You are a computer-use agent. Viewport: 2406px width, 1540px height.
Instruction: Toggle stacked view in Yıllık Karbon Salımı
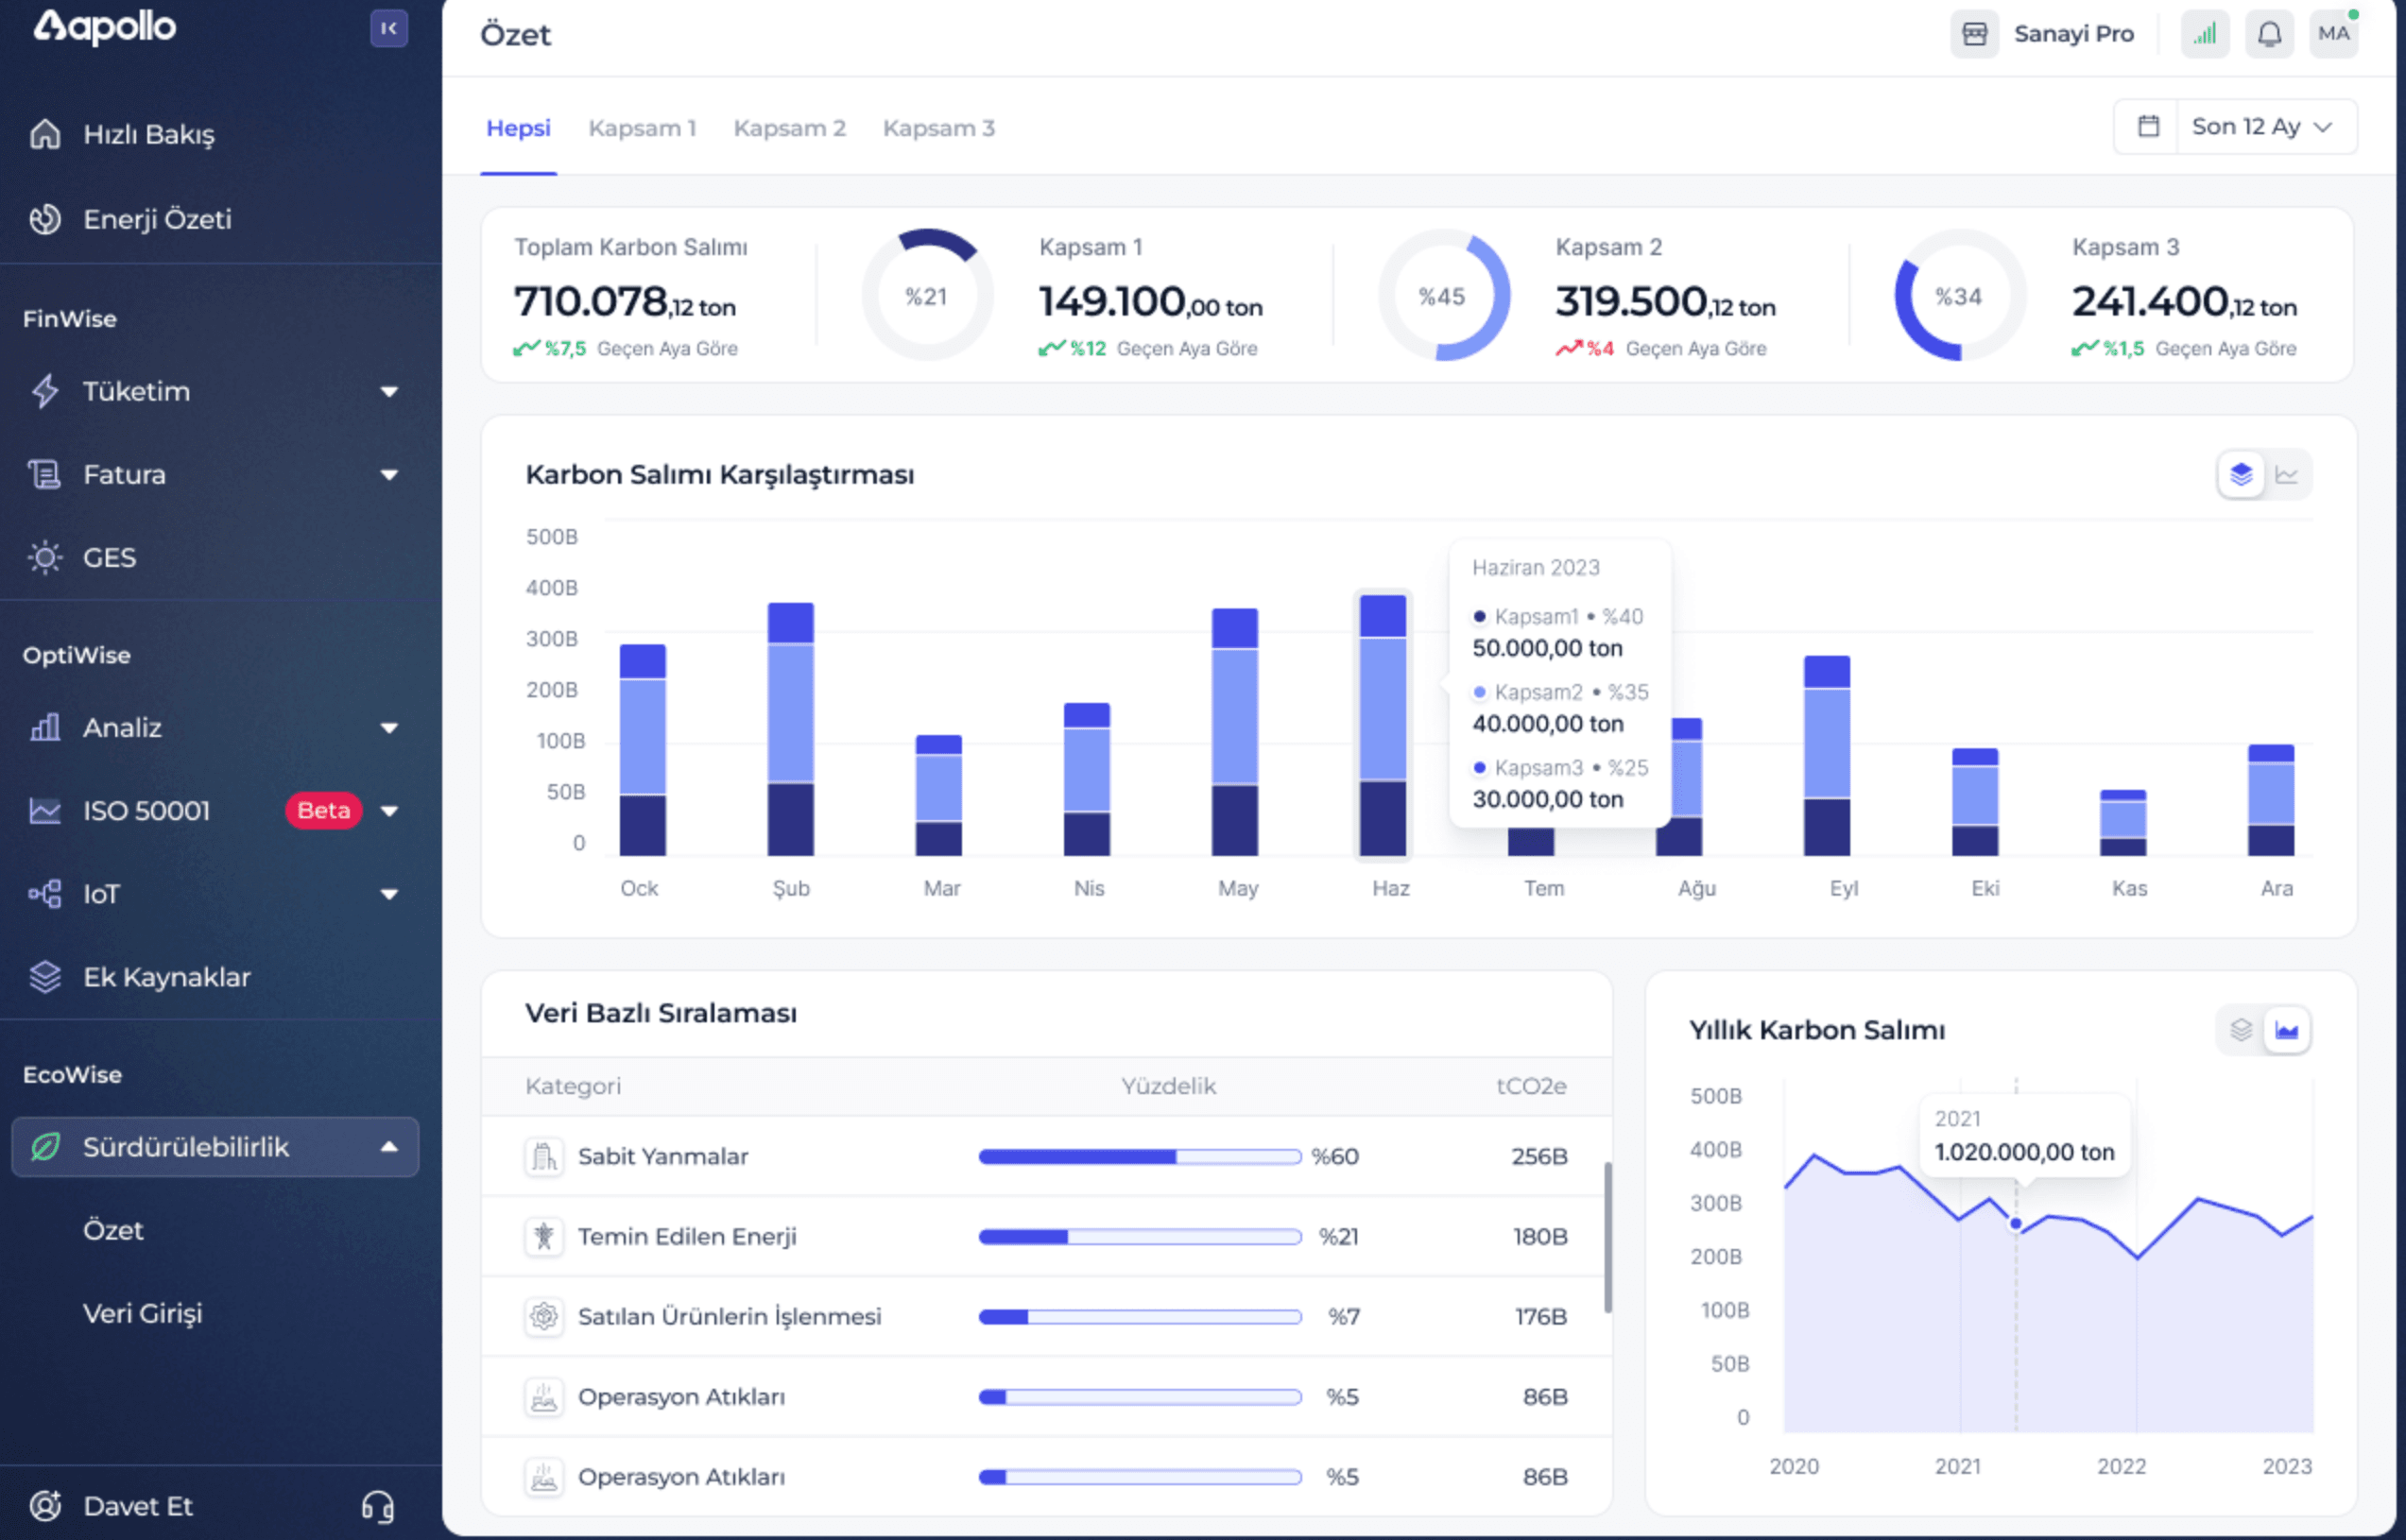coord(2241,1030)
